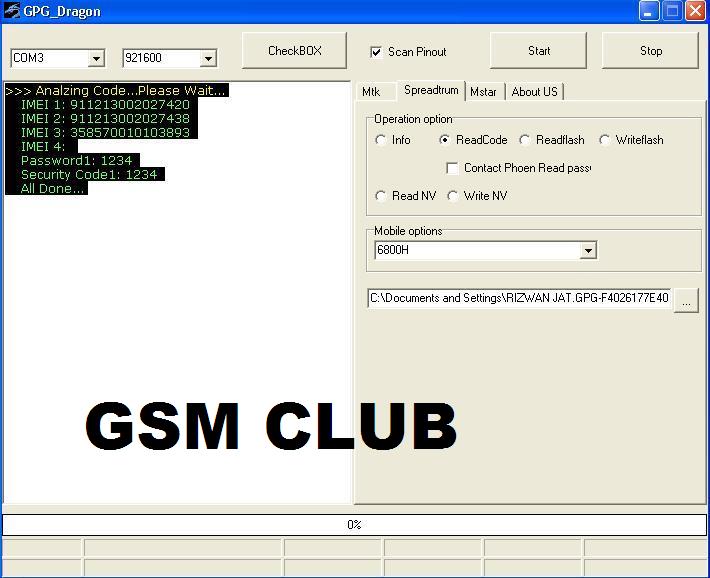Select the Readflash radio option

click(525, 140)
